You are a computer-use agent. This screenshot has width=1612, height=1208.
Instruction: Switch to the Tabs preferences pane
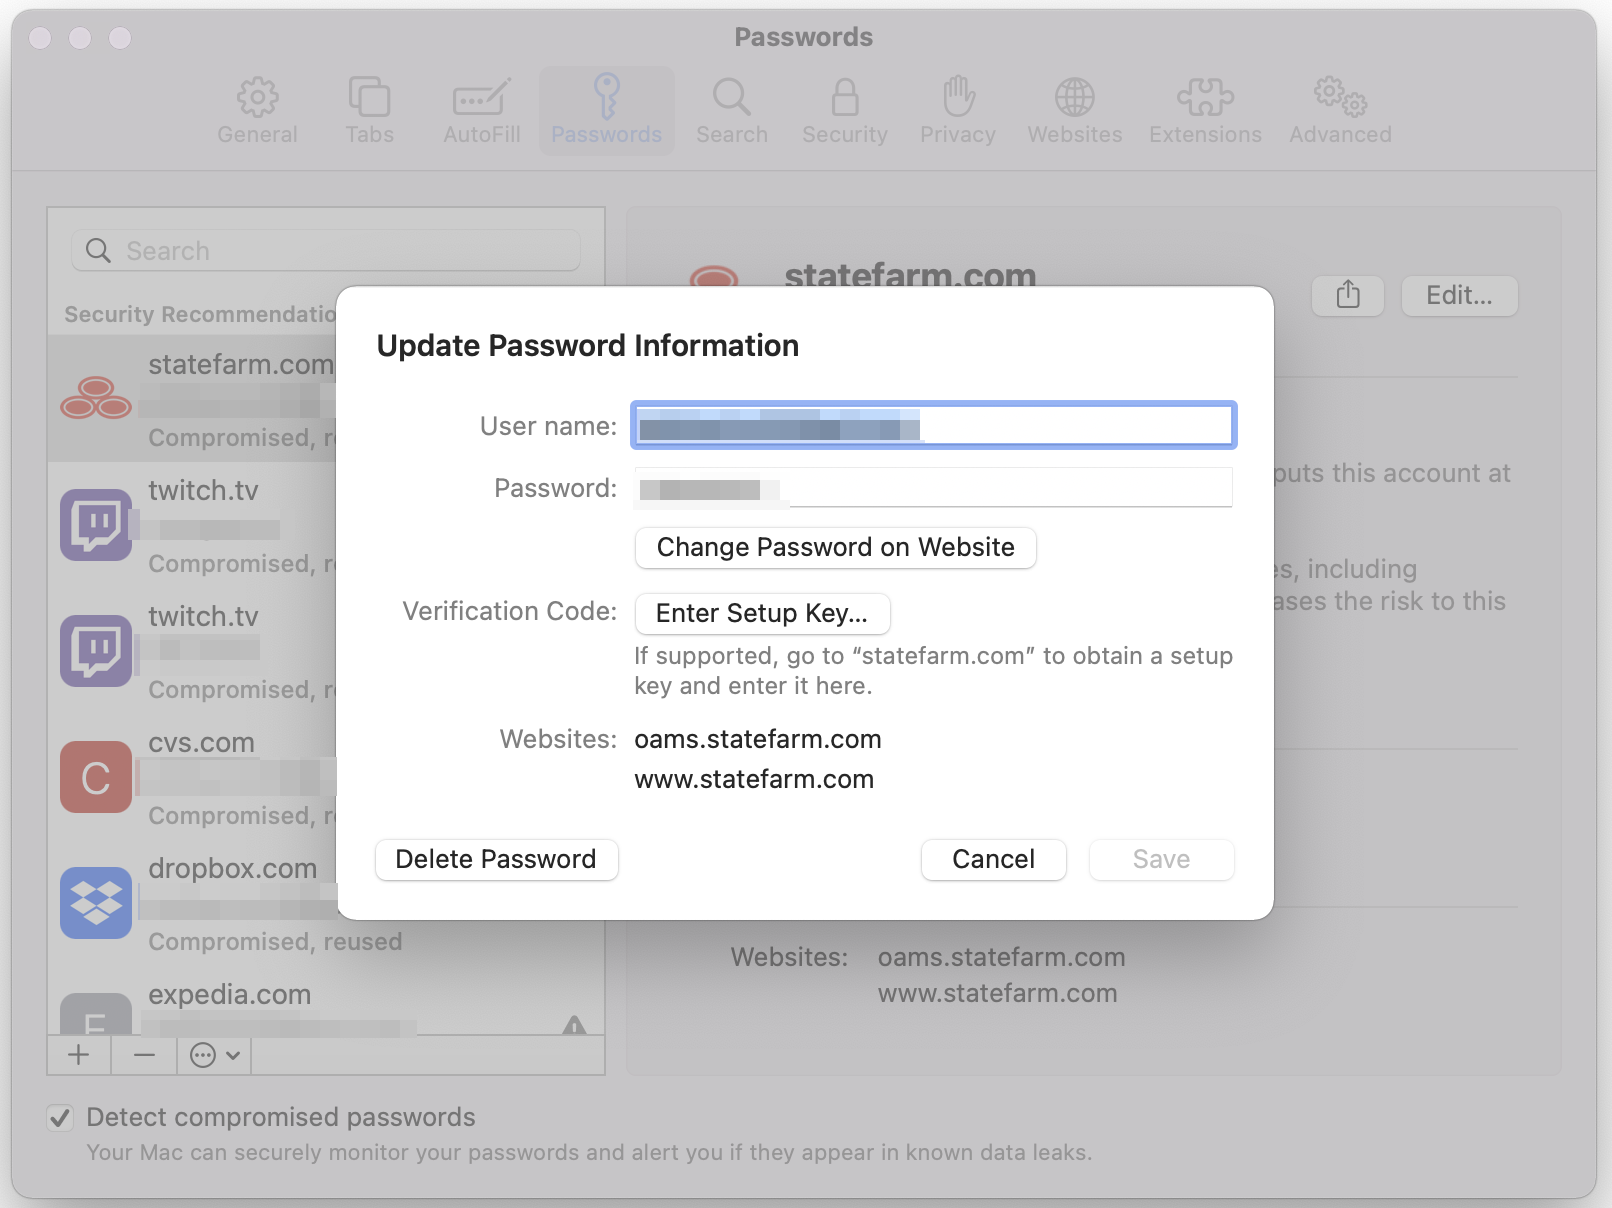[369, 111]
